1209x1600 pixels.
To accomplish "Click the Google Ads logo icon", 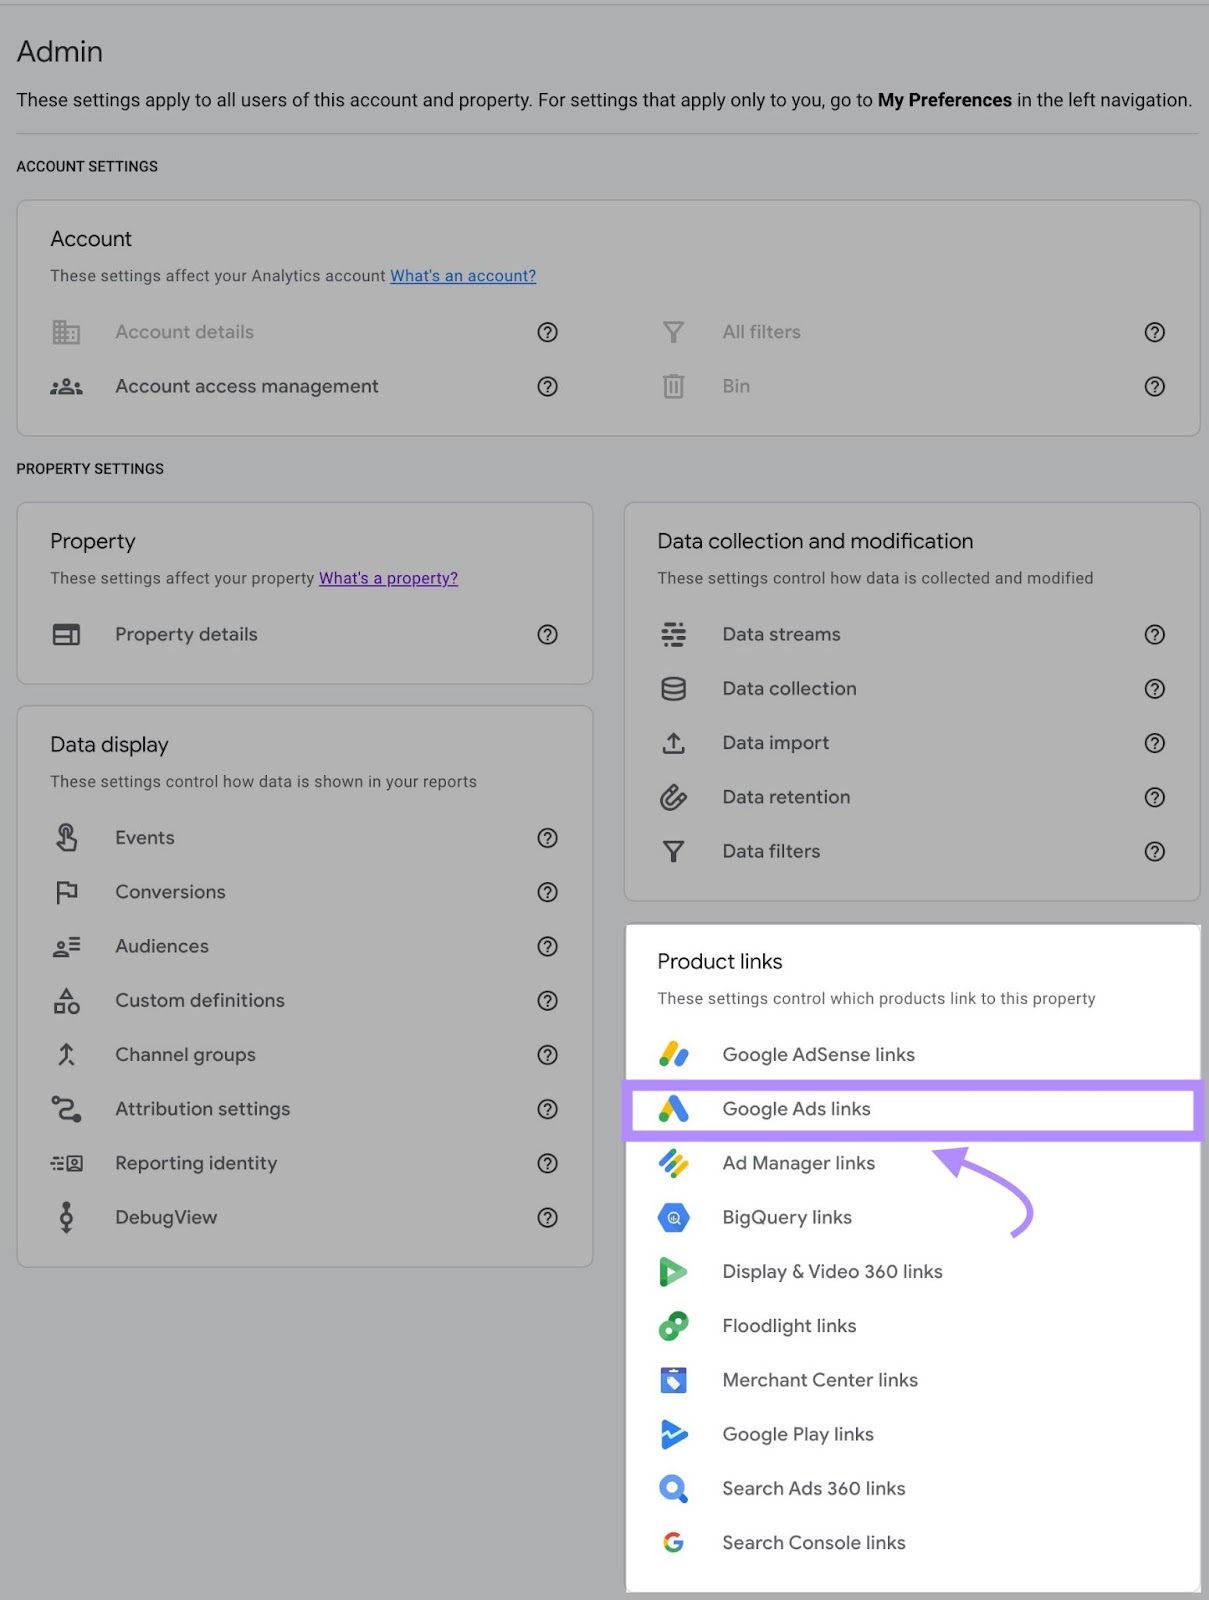I will [674, 1108].
